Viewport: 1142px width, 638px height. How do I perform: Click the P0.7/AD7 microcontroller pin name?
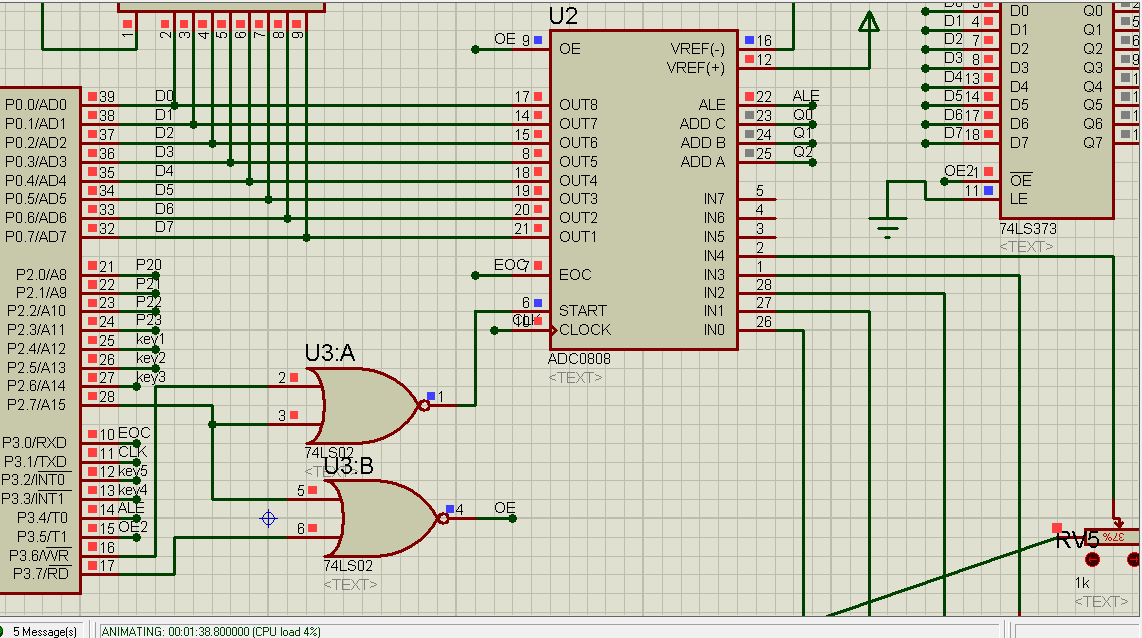(x=36, y=237)
